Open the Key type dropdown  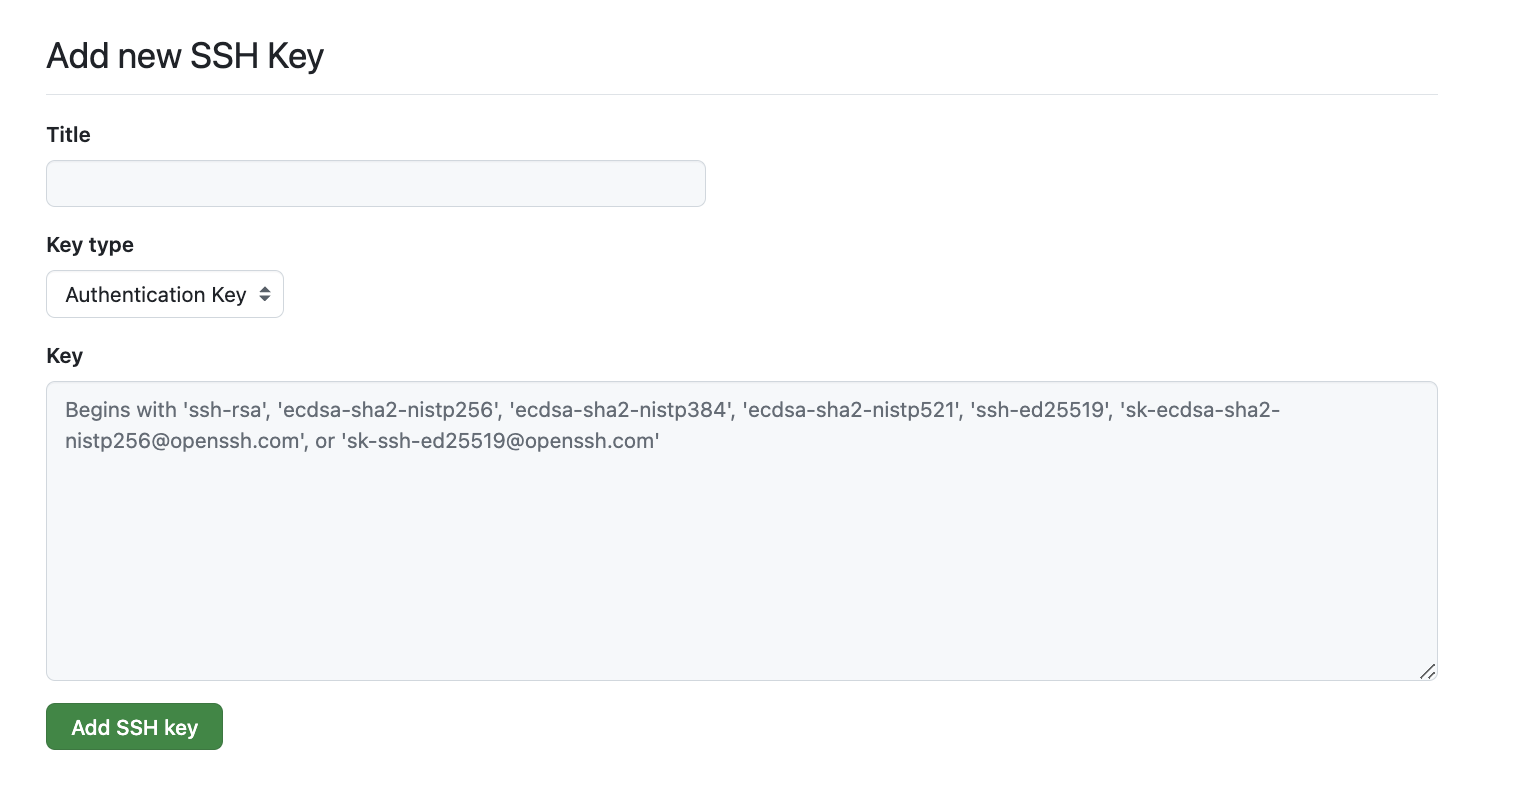click(x=165, y=294)
